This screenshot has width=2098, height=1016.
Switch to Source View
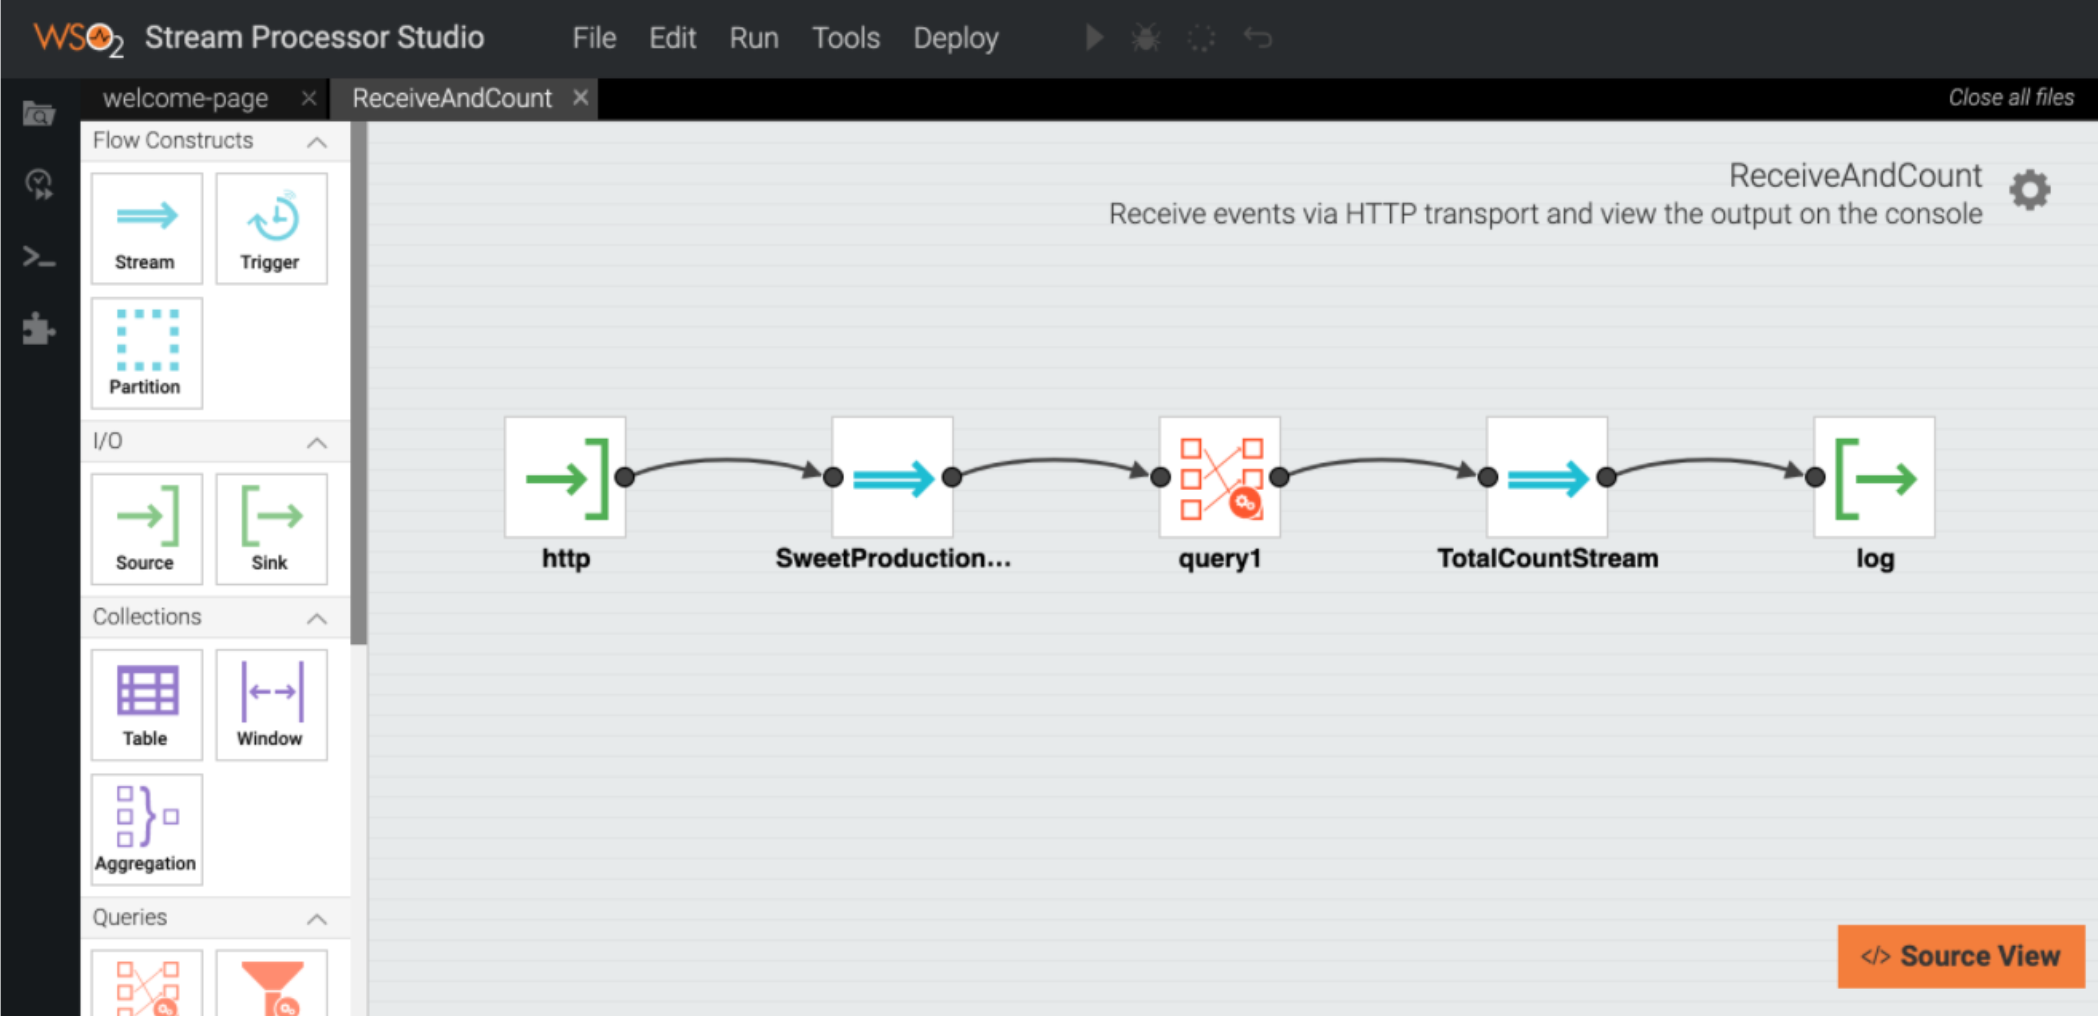point(1960,956)
